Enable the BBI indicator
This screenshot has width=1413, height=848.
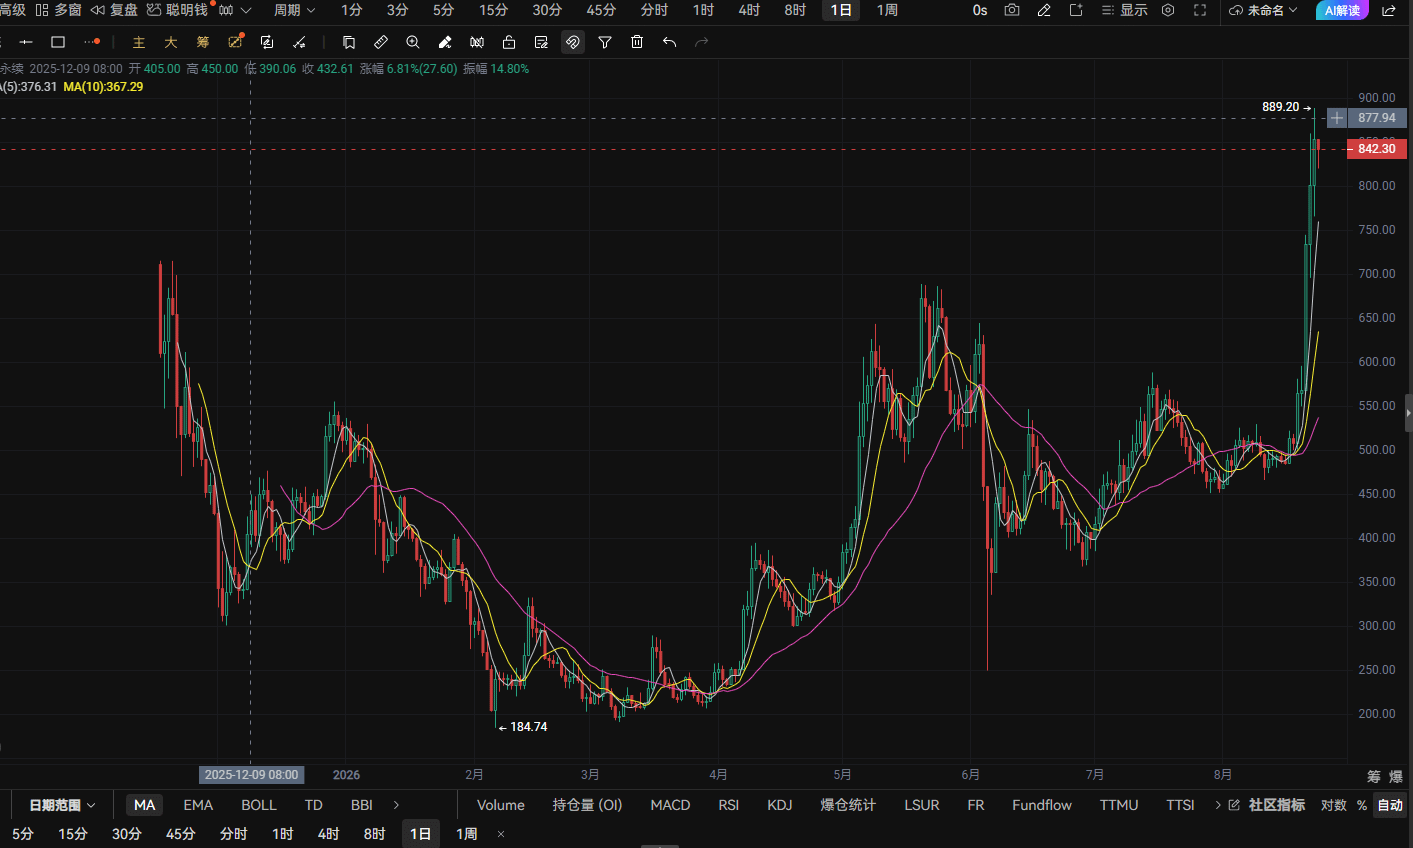point(362,805)
